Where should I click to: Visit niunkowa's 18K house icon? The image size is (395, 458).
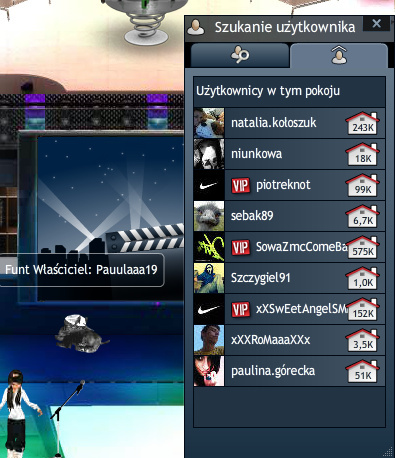click(x=362, y=154)
